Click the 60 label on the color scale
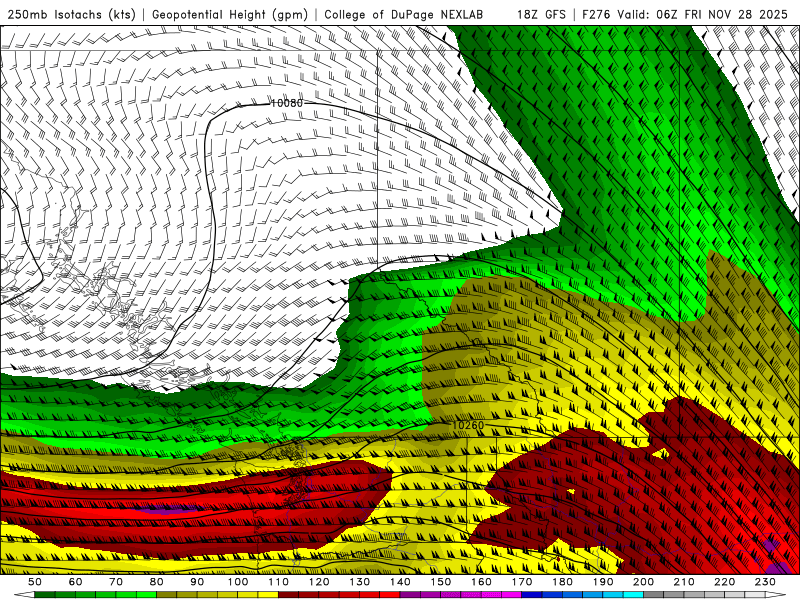 [x=76, y=582]
